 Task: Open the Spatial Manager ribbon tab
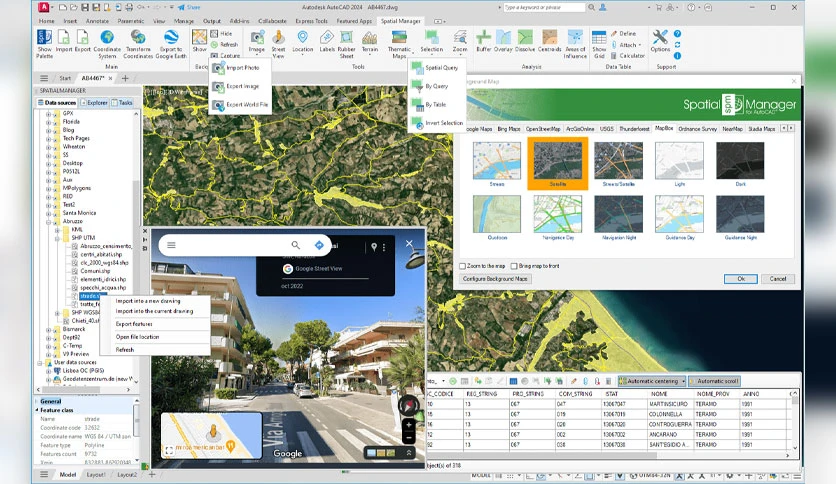(400, 21)
